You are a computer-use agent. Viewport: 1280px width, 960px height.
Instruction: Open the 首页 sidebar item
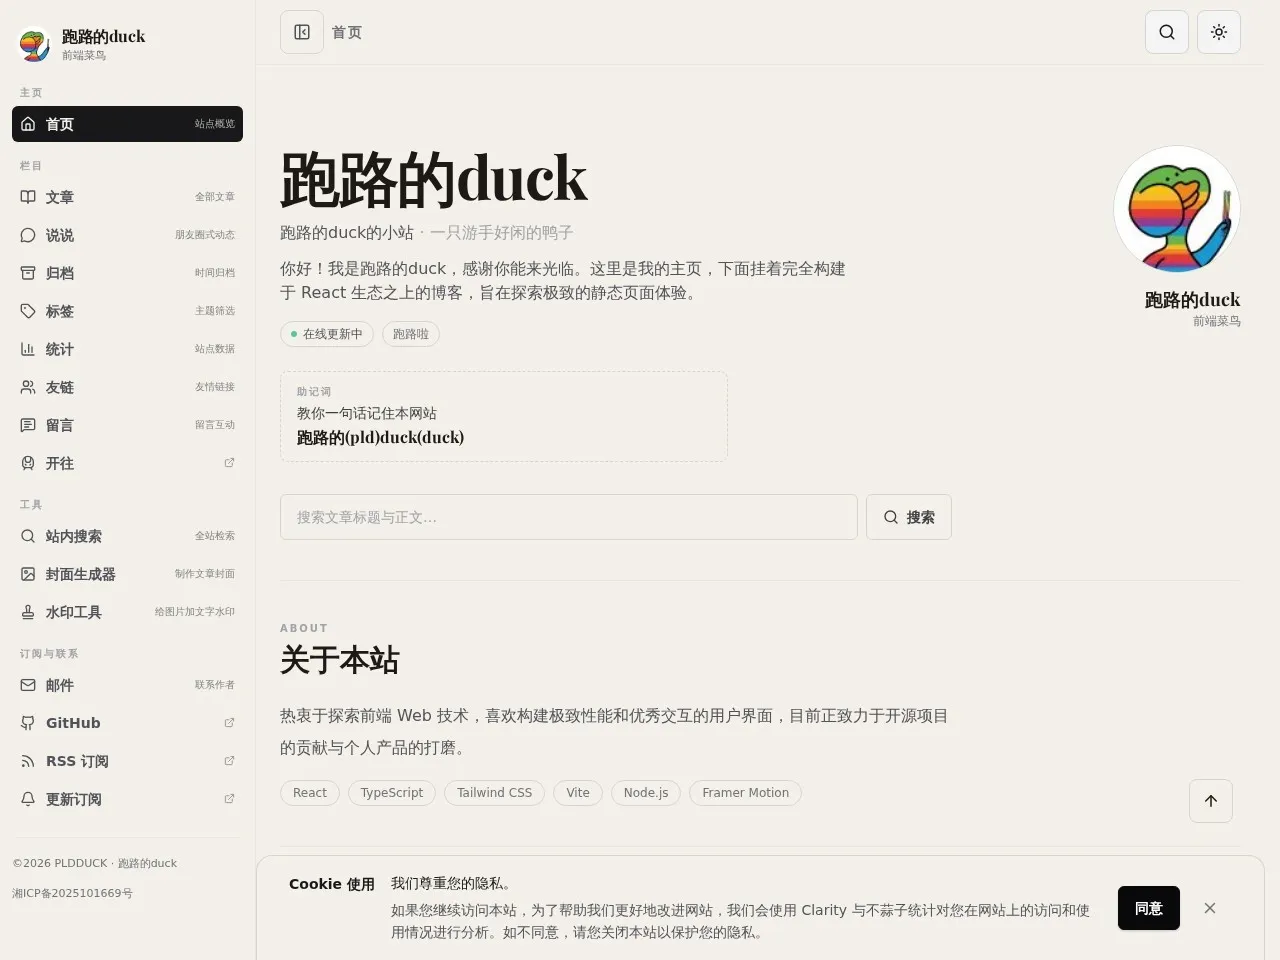tap(127, 124)
